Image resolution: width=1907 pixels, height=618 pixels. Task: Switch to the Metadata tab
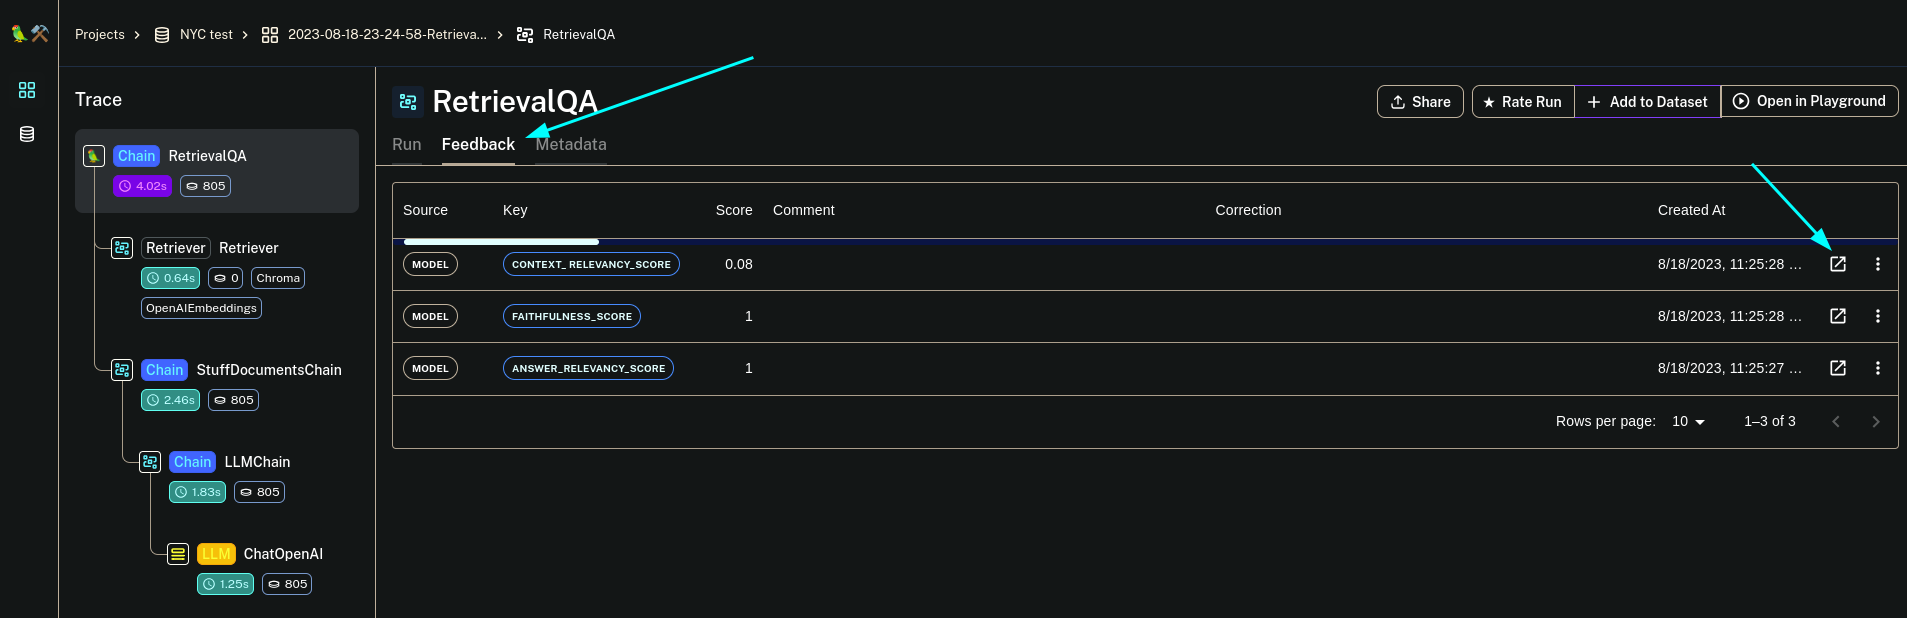[x=571, y=145]
